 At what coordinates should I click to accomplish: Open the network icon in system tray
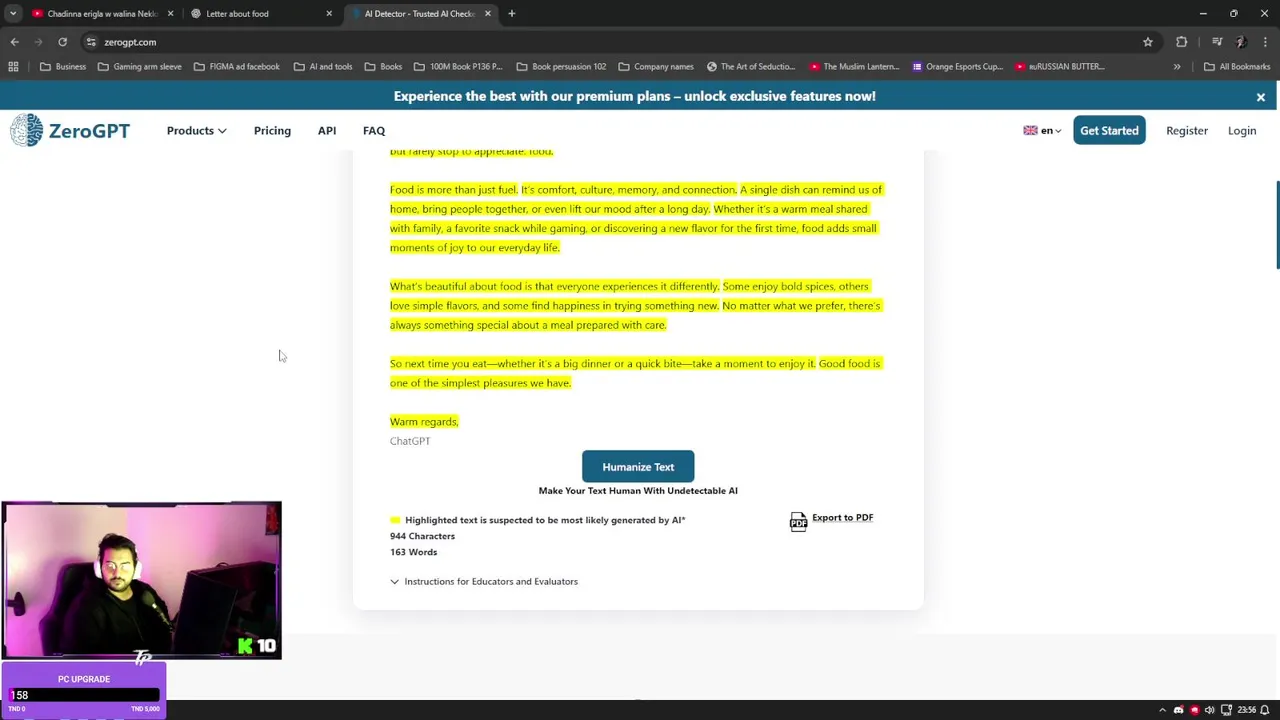(x=1225, y=710)
